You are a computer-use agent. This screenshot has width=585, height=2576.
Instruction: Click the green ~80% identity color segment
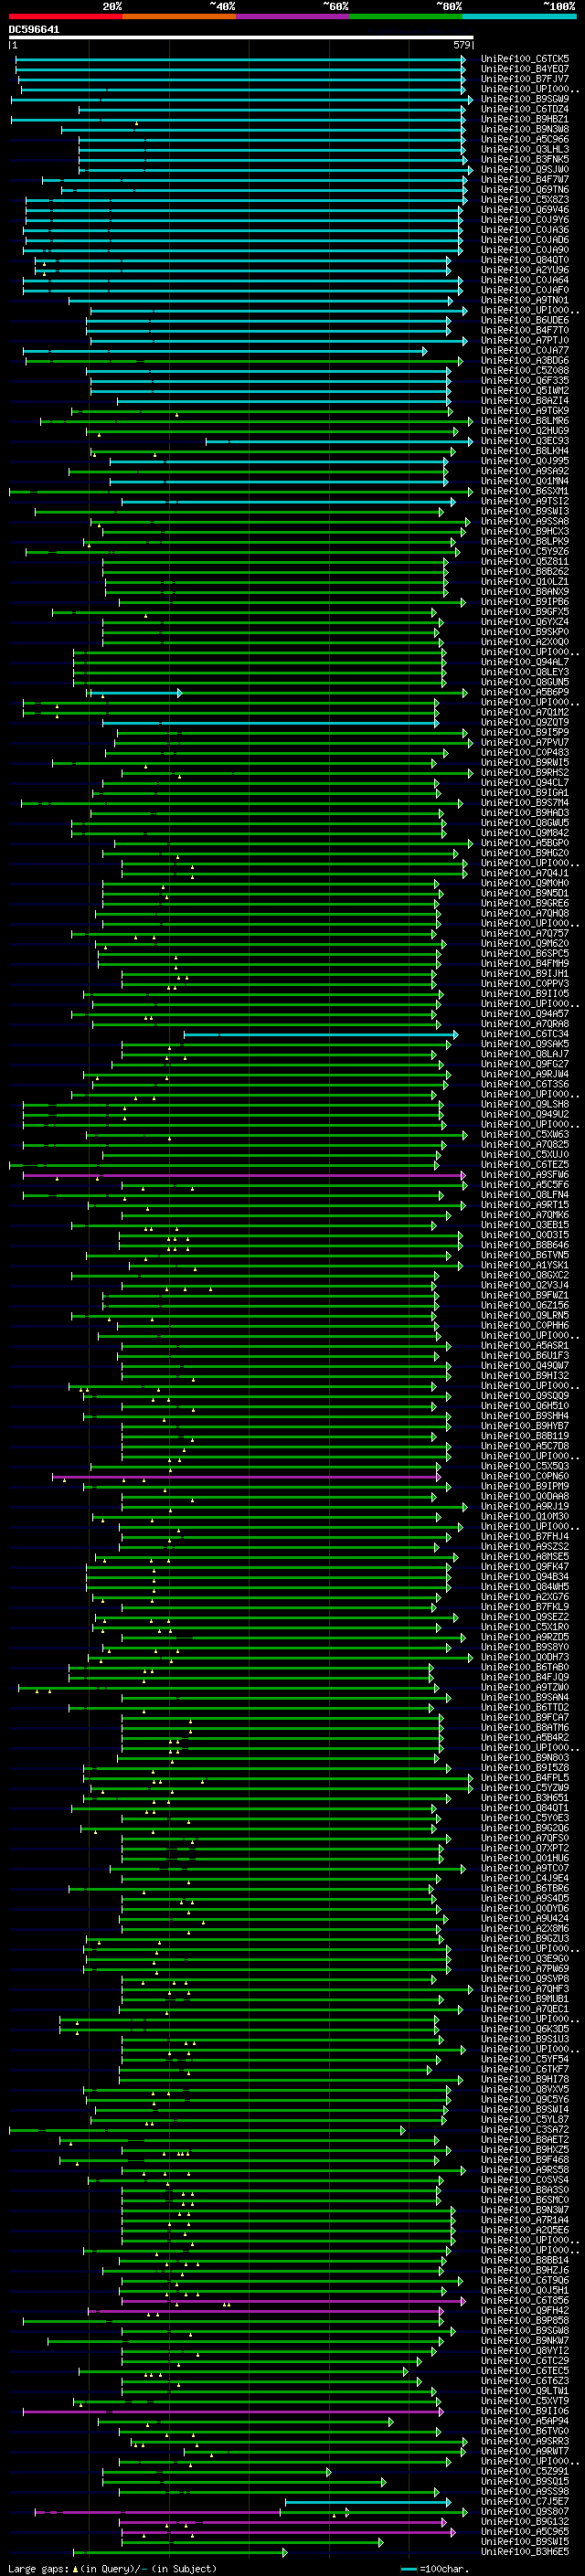point(406,17)
